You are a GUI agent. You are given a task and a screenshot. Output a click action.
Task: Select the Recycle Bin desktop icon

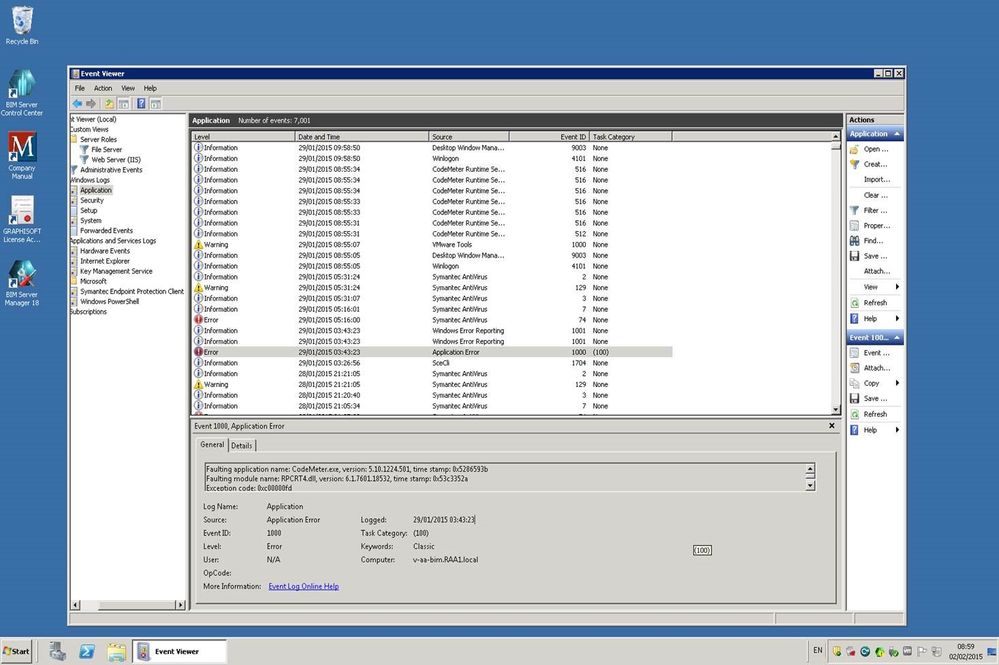tap(22, 25)
